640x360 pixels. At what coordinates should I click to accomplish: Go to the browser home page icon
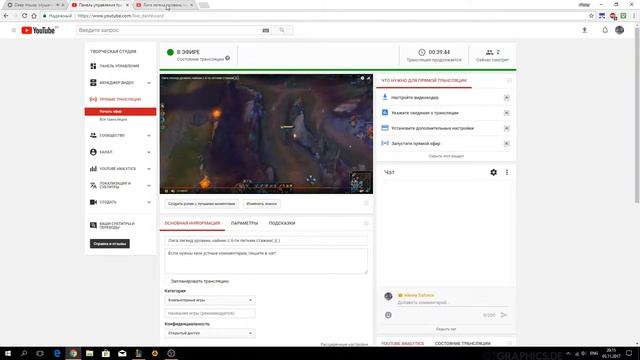34,16
